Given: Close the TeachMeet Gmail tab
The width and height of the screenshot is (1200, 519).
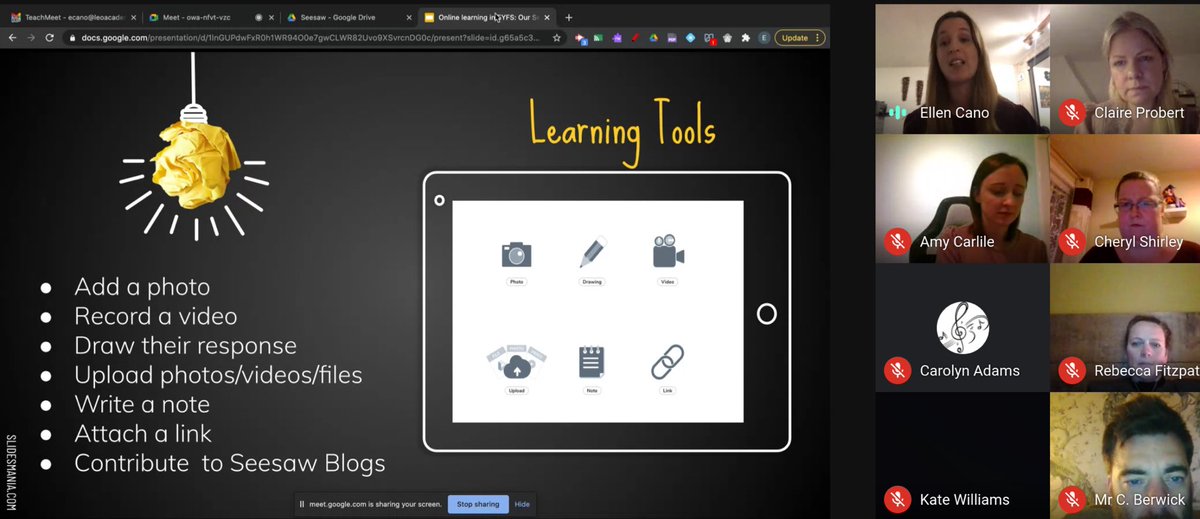Looking at the screenshot, I should click(x=133, y=17).
